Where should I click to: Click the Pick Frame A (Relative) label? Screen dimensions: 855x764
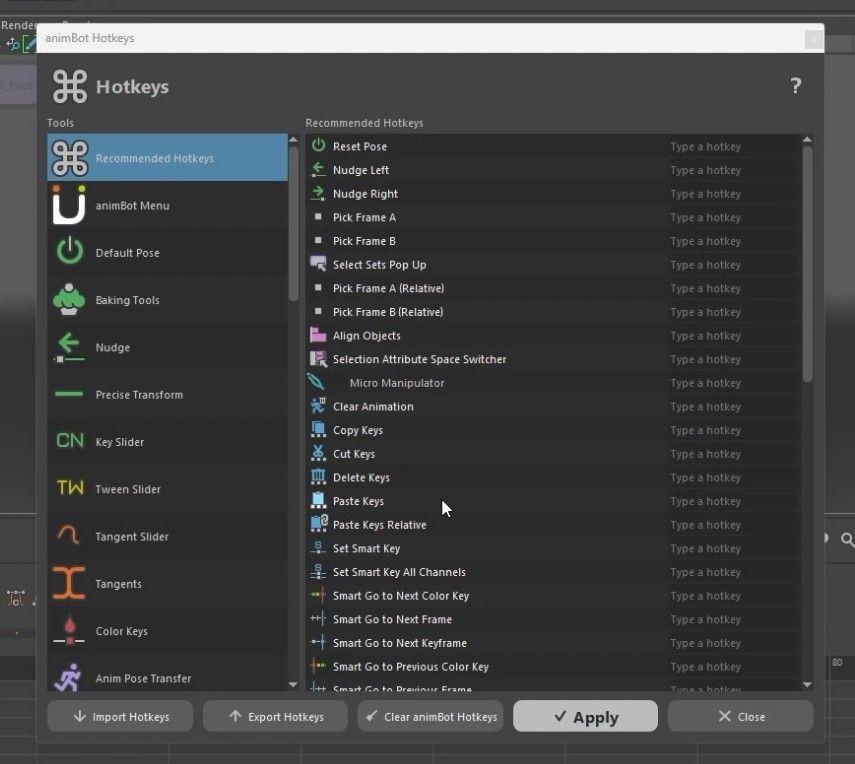(388, 288)
